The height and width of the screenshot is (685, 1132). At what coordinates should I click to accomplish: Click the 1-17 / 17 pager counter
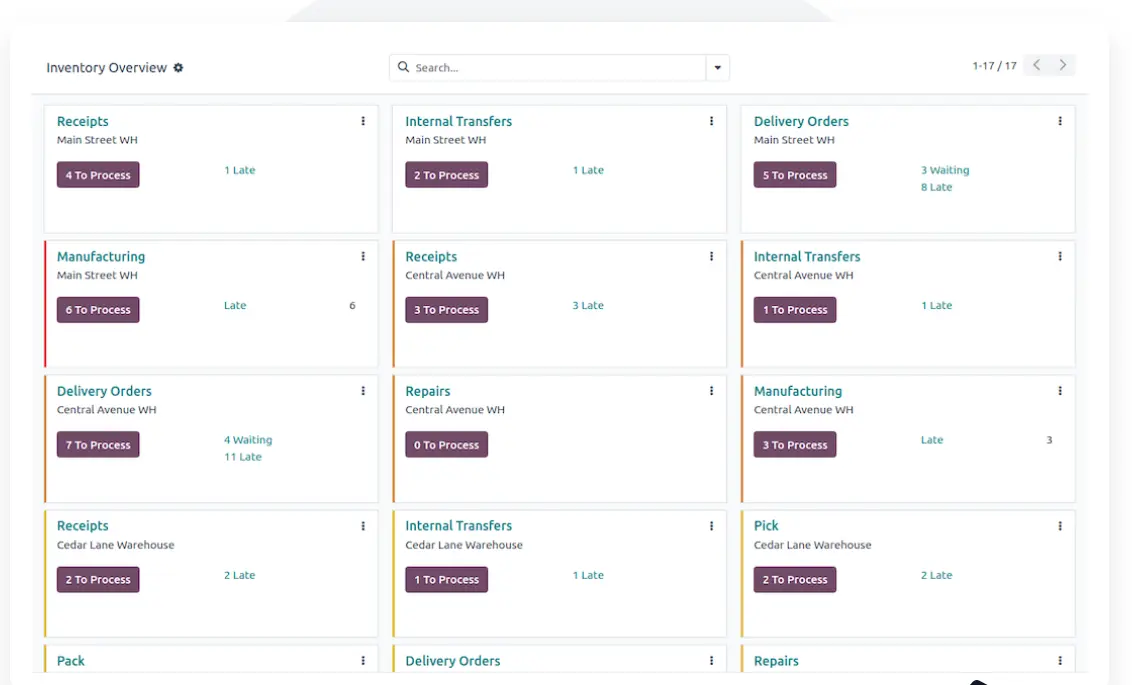[994, 66]
